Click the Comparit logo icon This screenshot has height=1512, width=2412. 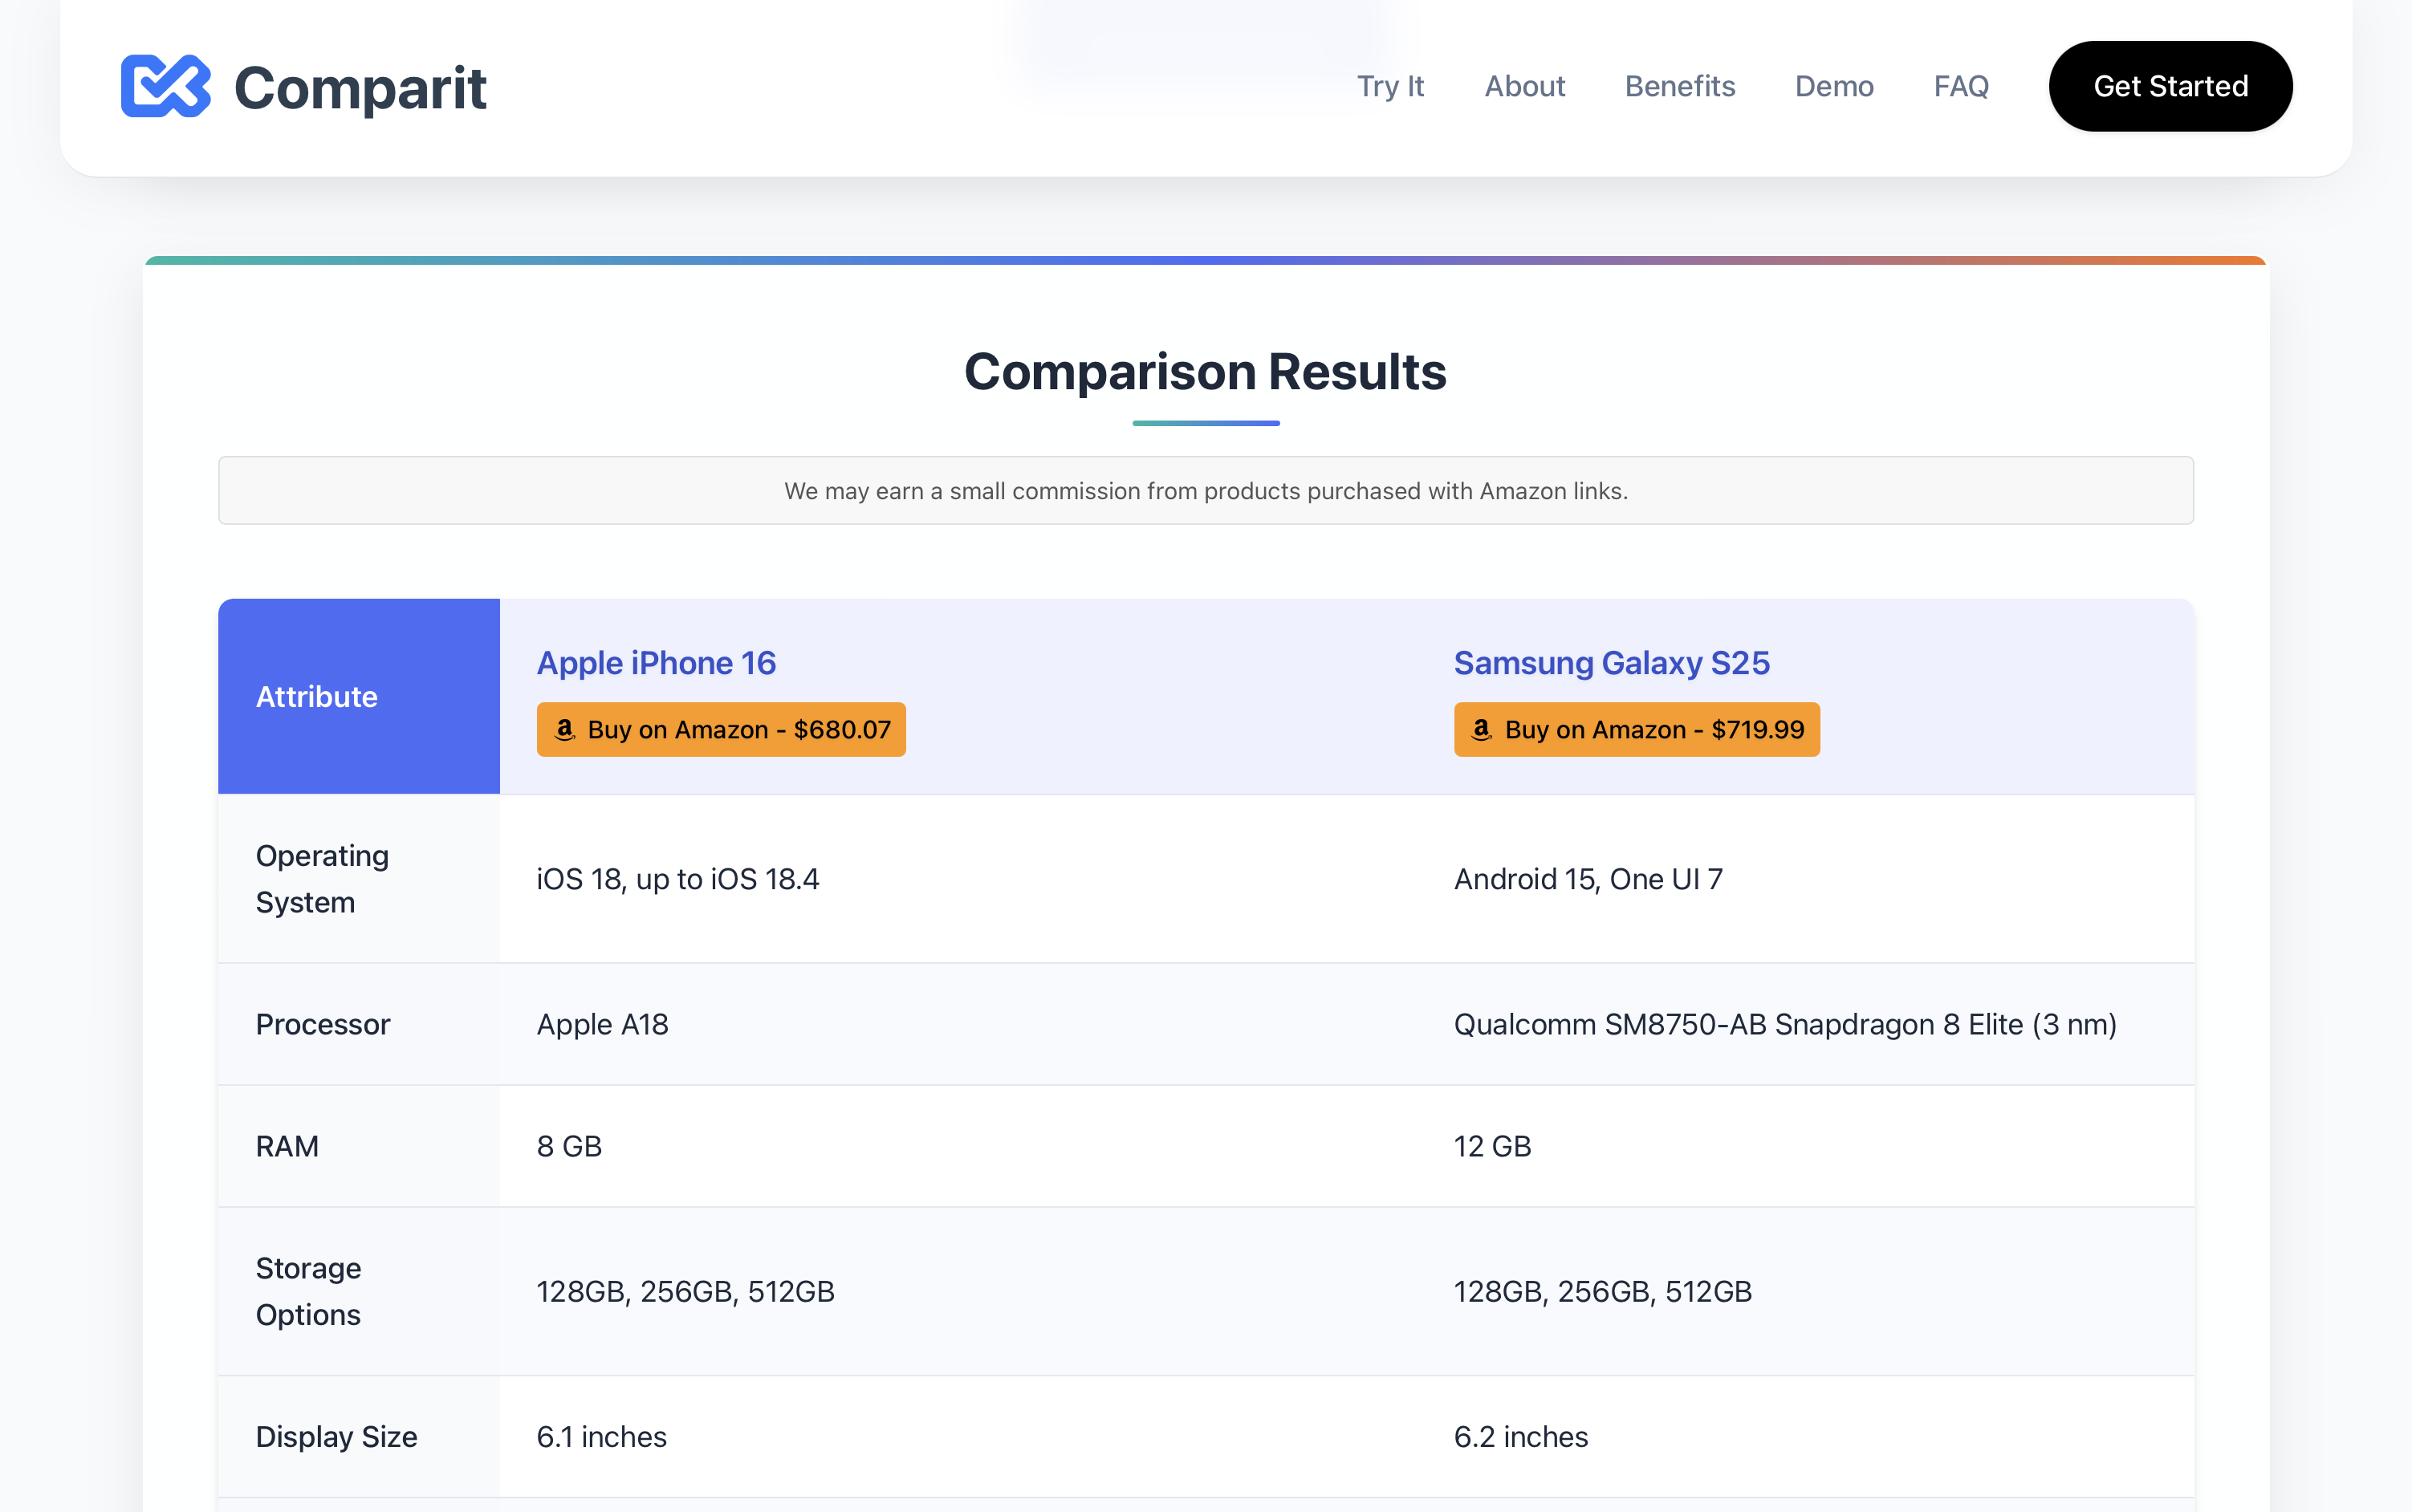[x=165, y=86]
